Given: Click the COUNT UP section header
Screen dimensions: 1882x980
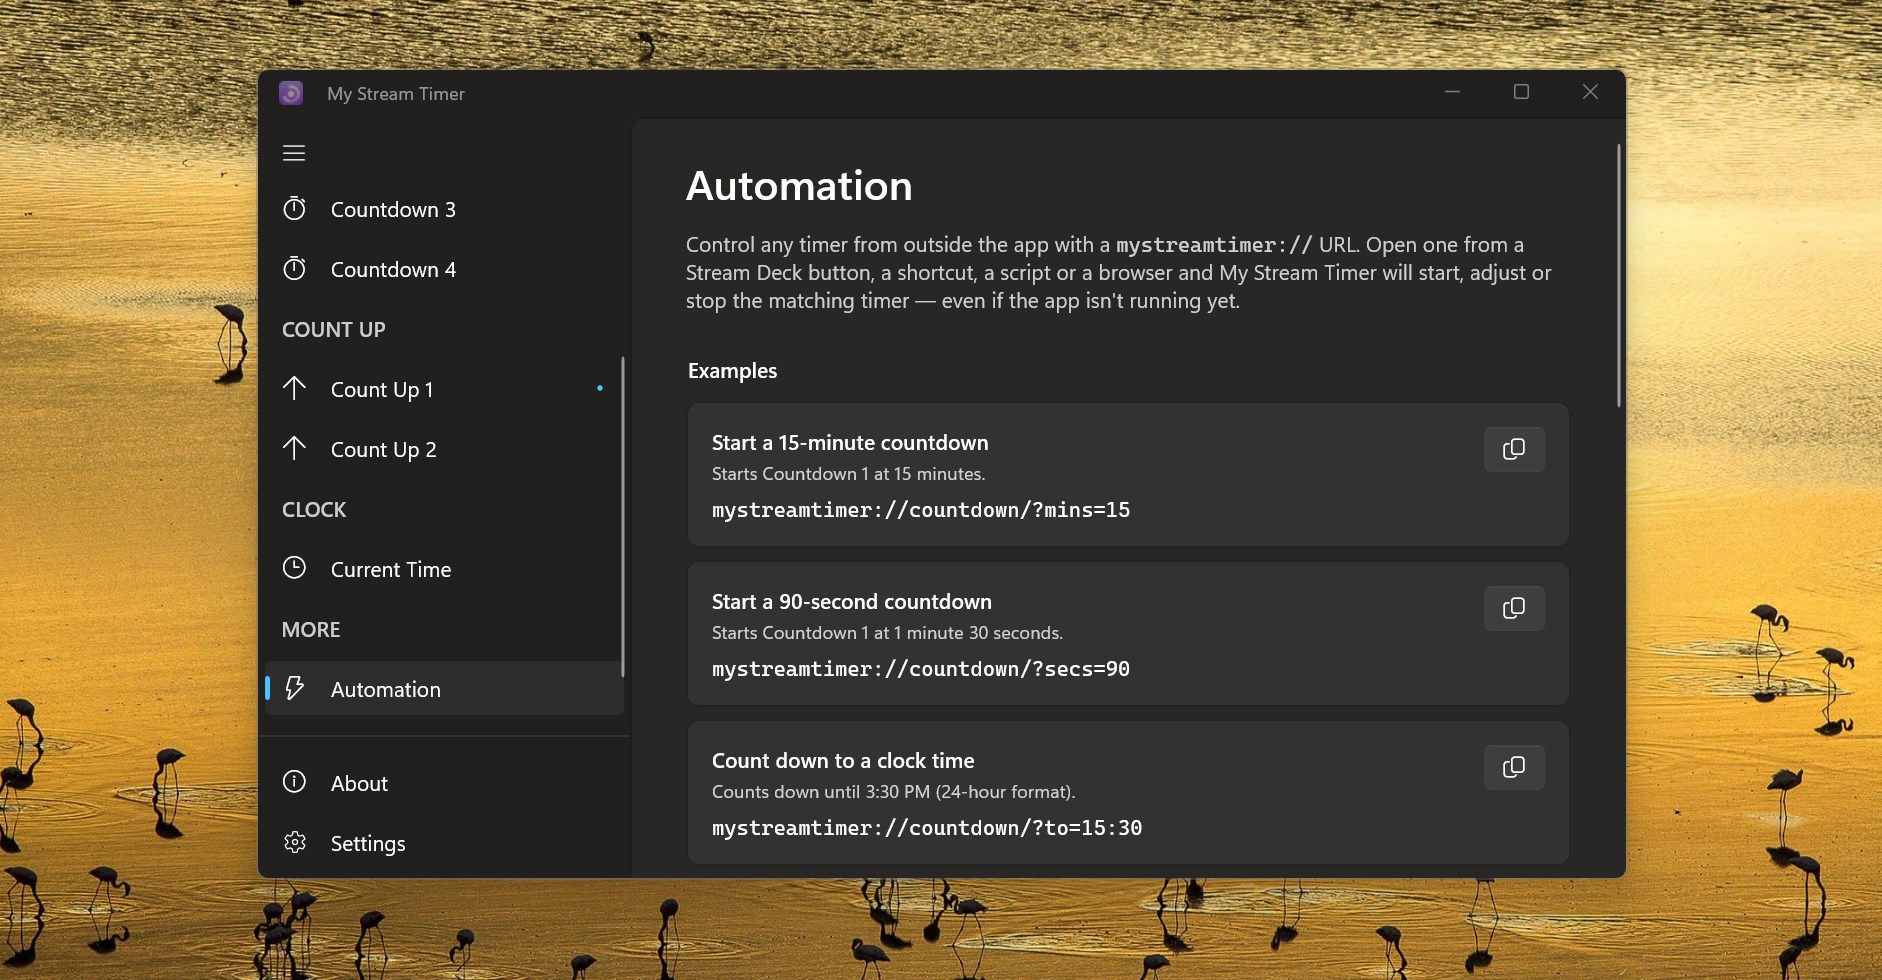Looking at the screenshot, I should [x=334, y=329].
